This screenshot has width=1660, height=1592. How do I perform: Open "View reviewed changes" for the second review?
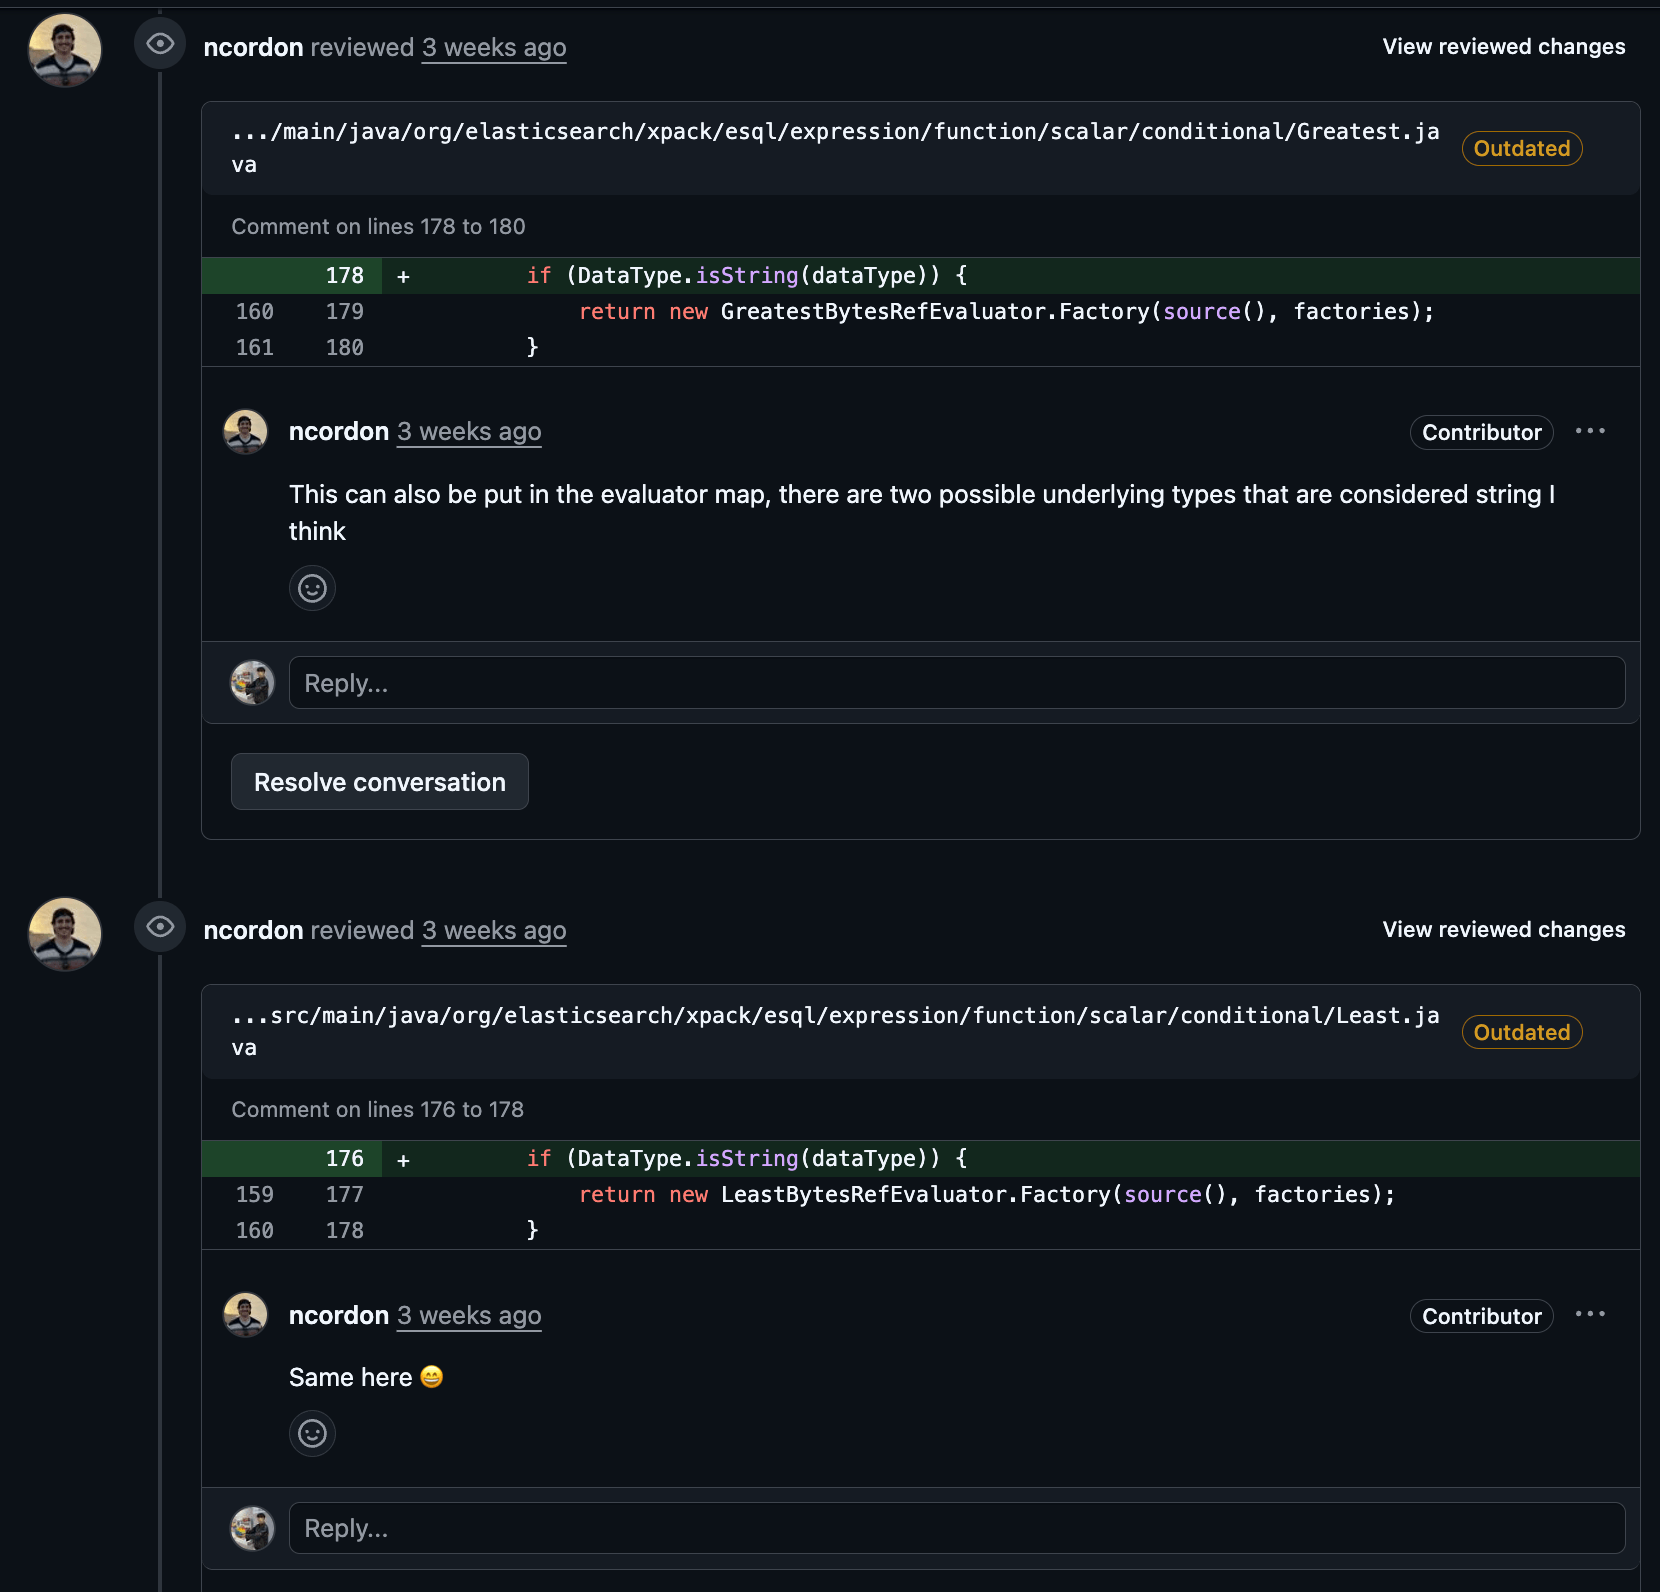click(1503, 930)
